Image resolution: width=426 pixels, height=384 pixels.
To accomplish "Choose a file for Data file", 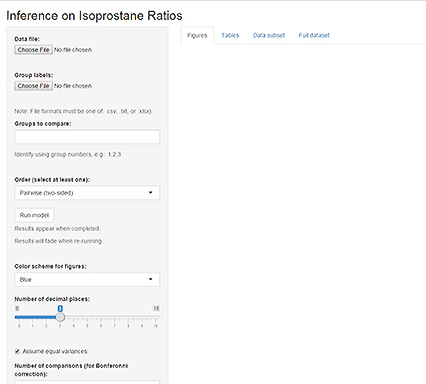I will tap(33, 50).
